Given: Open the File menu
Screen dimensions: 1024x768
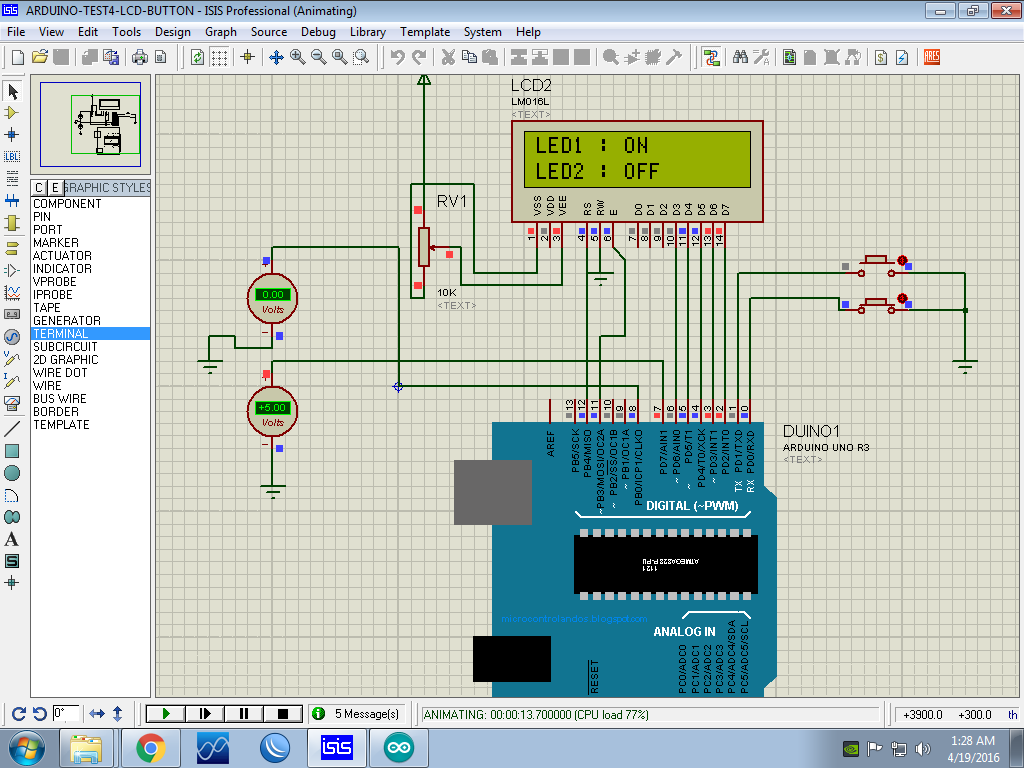Looking at the screenshot, I should [x=16, y=32].
